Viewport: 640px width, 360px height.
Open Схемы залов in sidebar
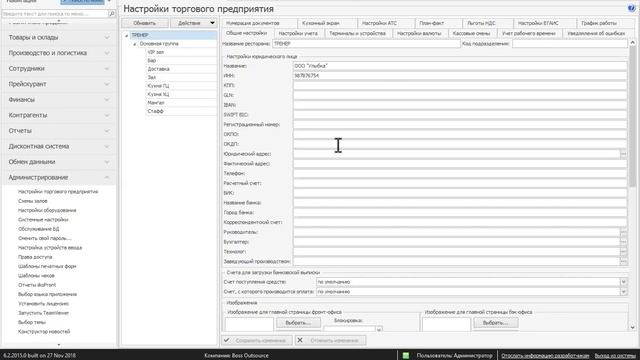tap(33, 201)
